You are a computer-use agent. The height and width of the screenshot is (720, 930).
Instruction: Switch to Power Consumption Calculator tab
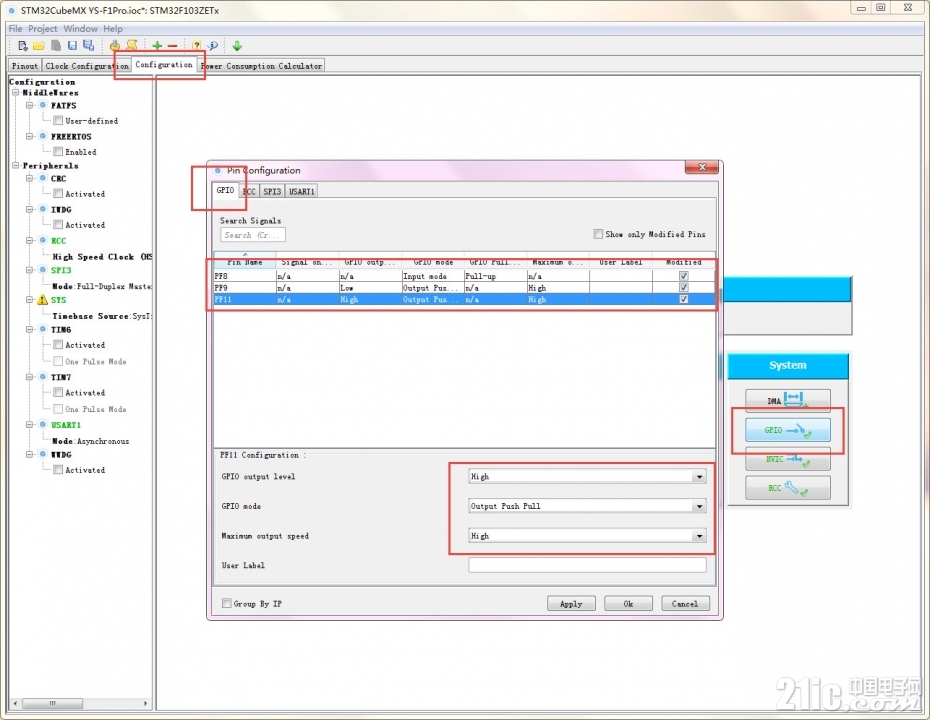tap(263, 66)
